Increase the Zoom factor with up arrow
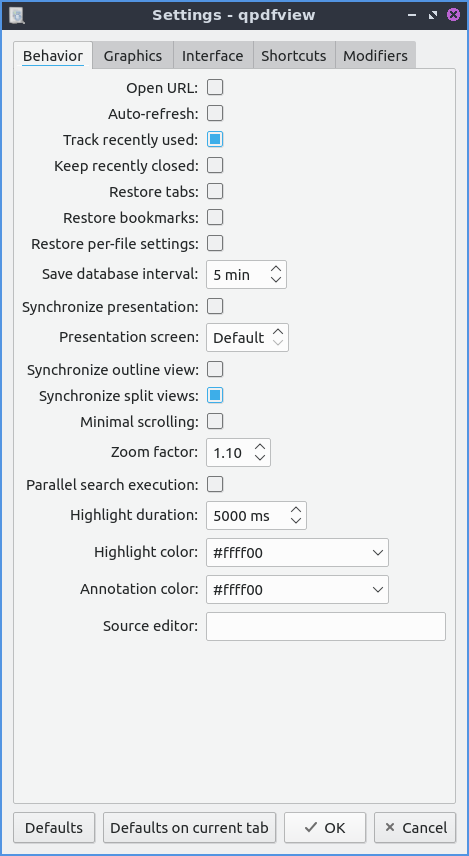 [x=260, y=447]
